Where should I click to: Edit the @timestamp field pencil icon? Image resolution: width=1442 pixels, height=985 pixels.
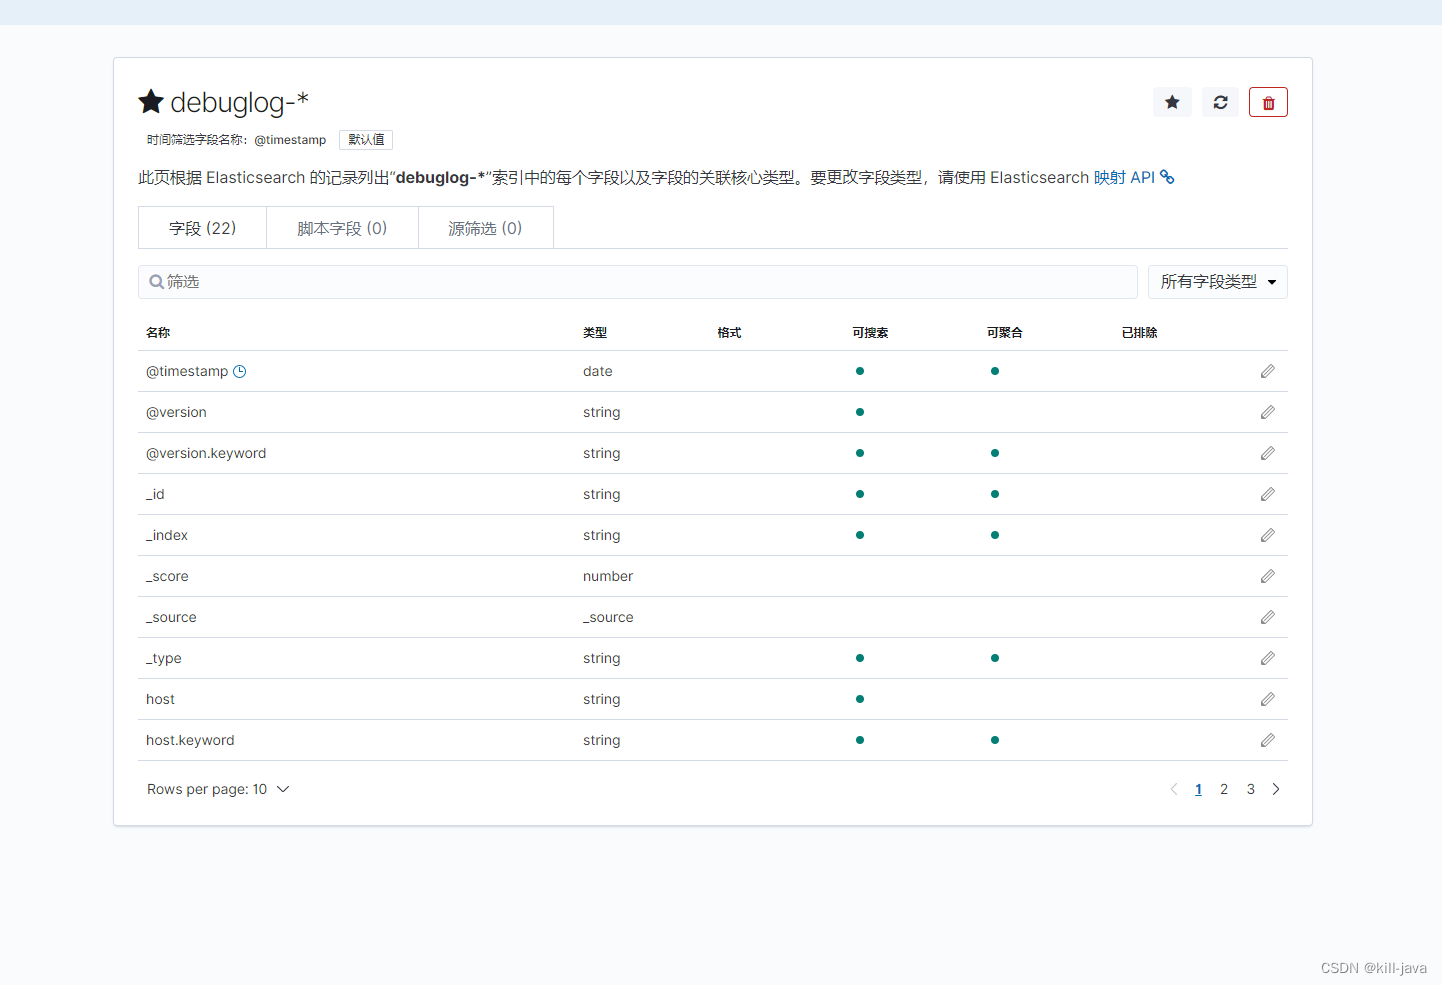[x=1267, y=371]
